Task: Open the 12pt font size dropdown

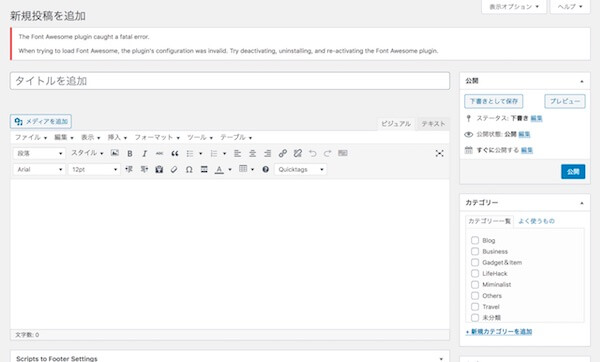Action: tap(94, 169)
